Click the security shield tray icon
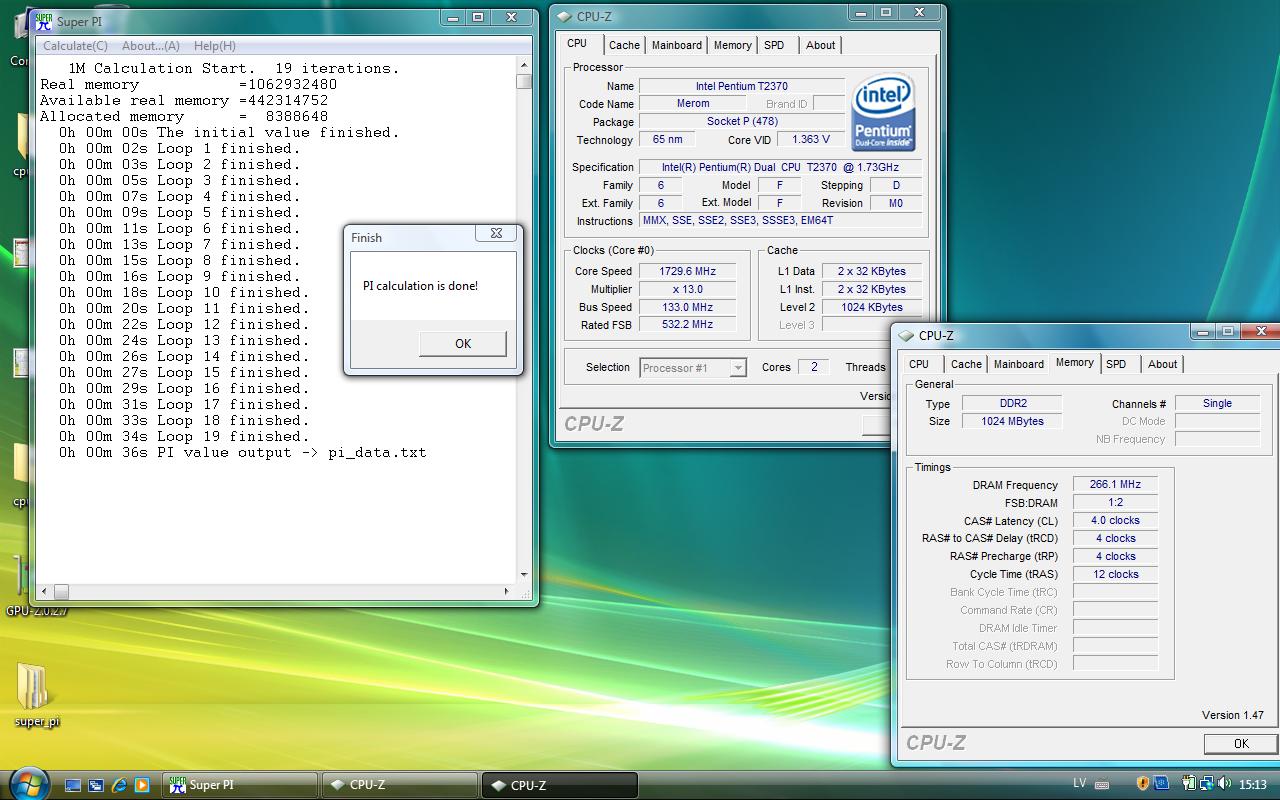The height and width of the screenshot is (800, 1280). point(1143,784)
